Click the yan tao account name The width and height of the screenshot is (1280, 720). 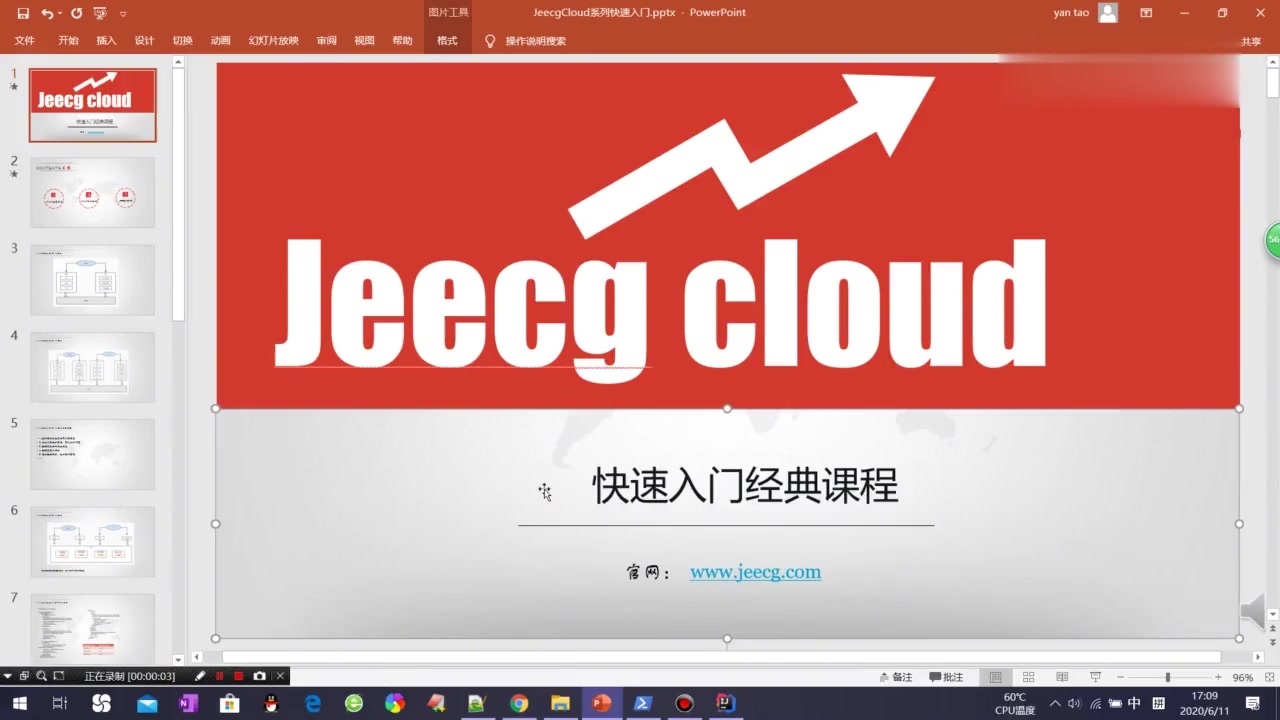(x=1071, y=13)
